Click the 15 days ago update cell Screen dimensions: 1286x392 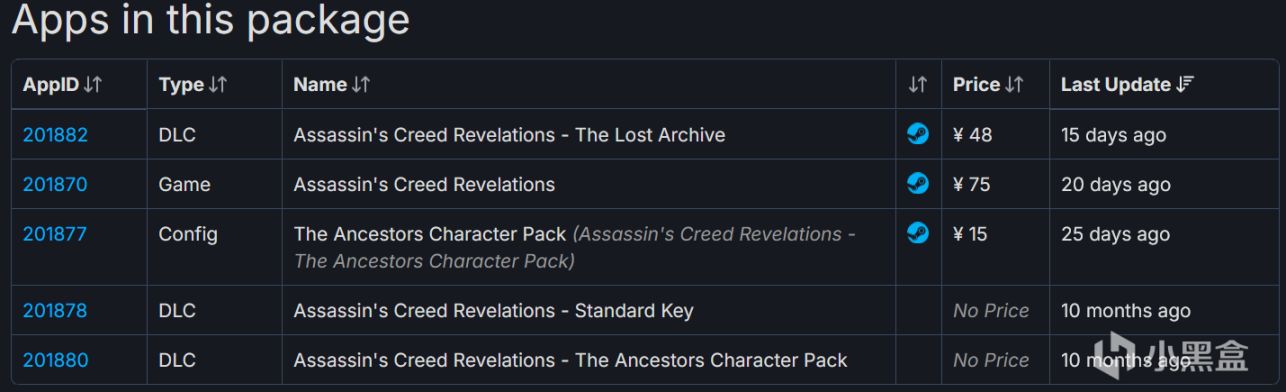1113,135
